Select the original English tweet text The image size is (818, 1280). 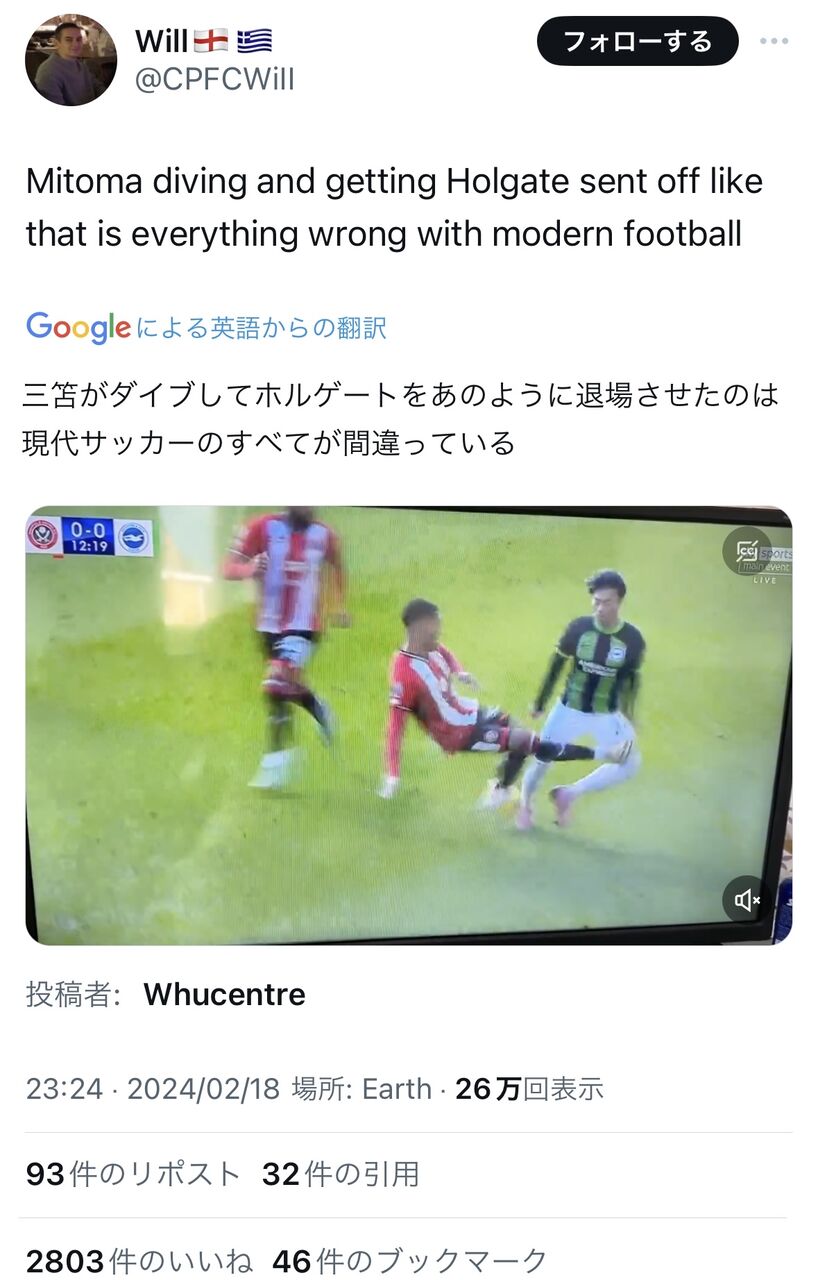(x=394, y=207)
